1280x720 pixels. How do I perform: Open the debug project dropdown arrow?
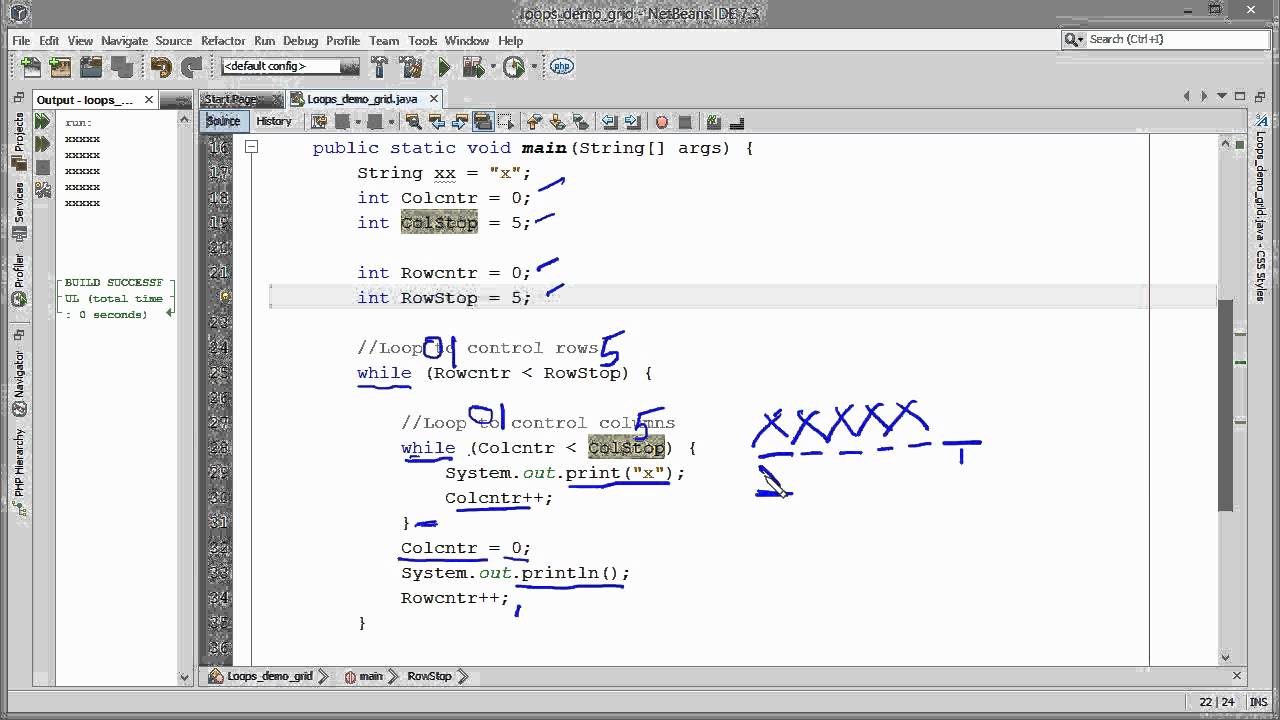click(x=492, y=67)
